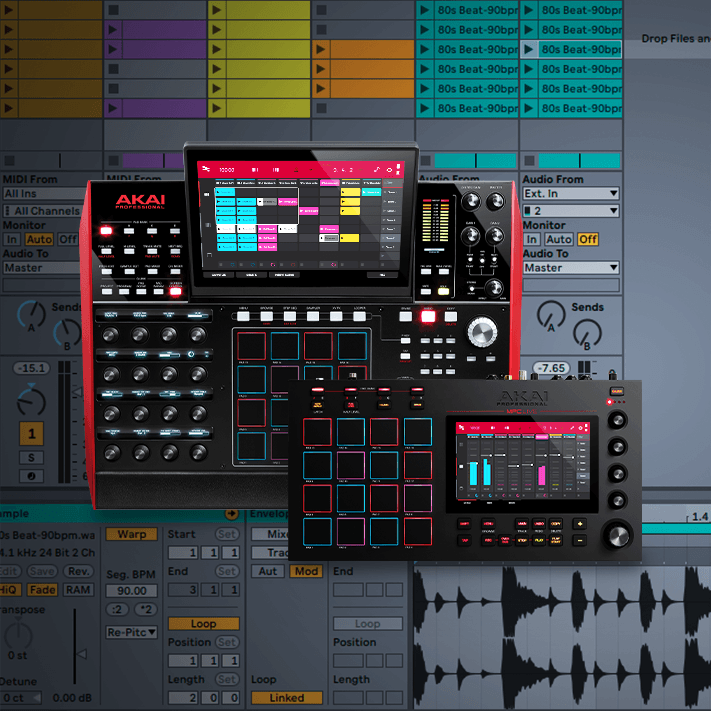The height and width of the screenshot is (711, 711).
Task: Open the Re-Pitch warp mode dropdown
Action: pyautogui.click(x=131, y=632)
